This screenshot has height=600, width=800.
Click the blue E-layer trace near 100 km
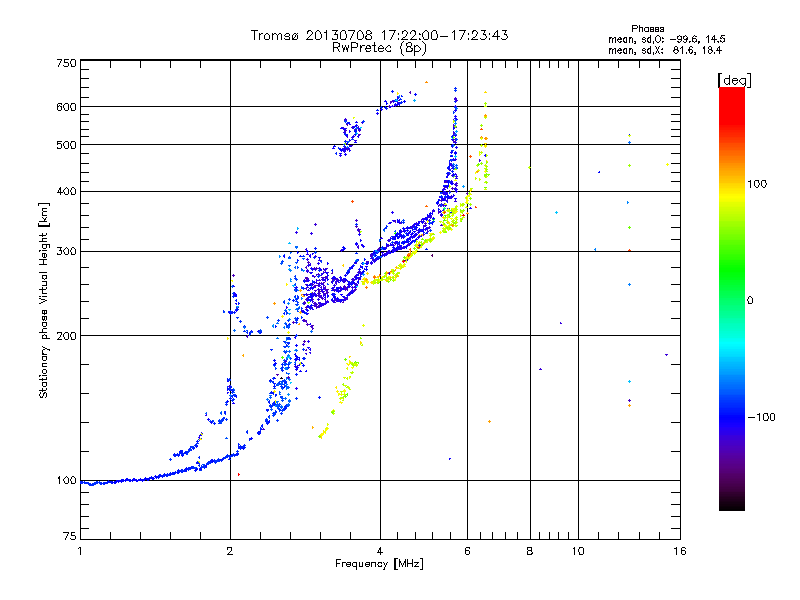(x=158, y=477)
